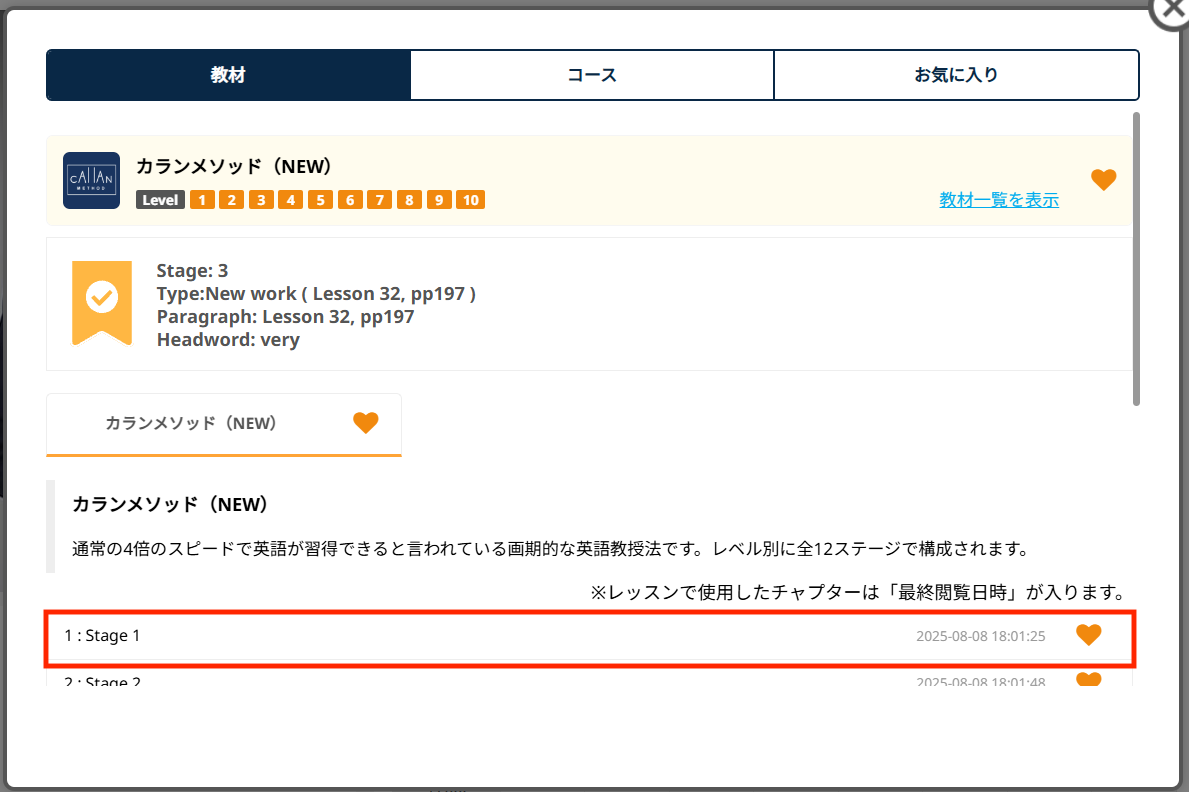This screenshot has width=1189, height=792.
Task: Select Level 7 badge
Action: pyautogui.click(x=379, y=200)
